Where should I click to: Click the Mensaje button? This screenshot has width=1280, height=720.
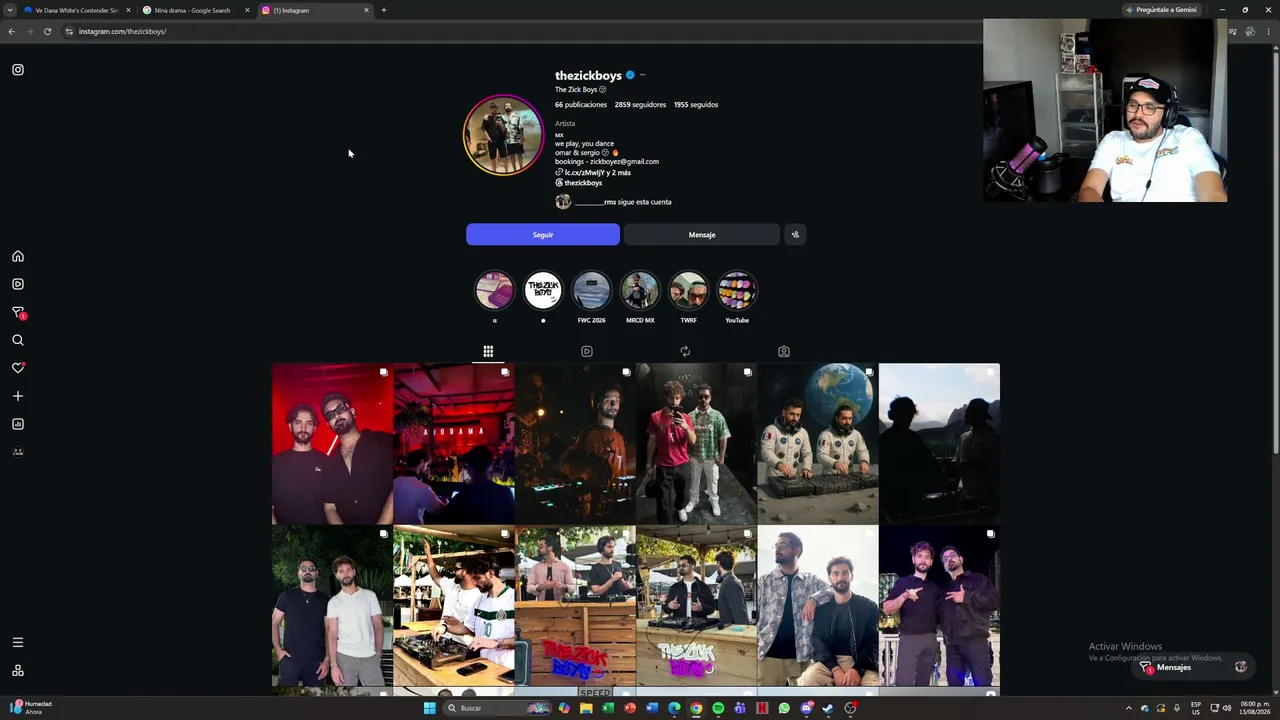pyautogui.click(x=702, y=235)
